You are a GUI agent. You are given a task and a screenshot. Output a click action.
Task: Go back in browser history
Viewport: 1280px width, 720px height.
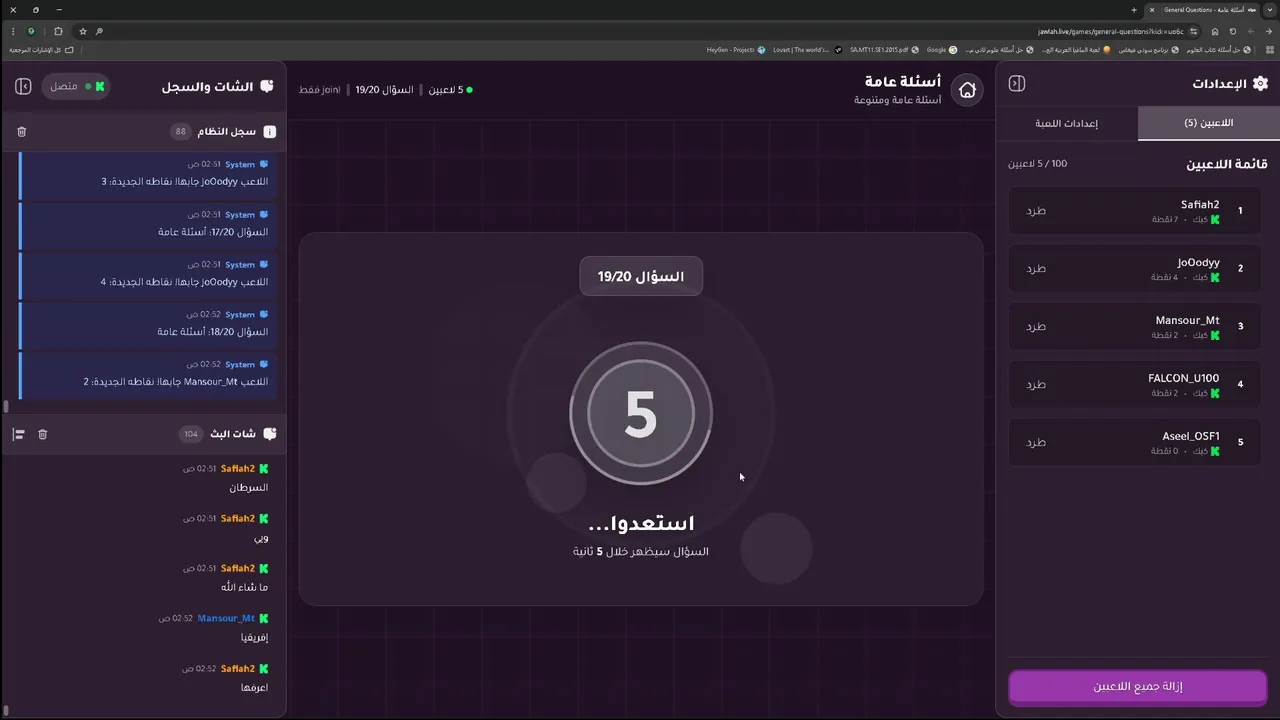point(1269,31)
